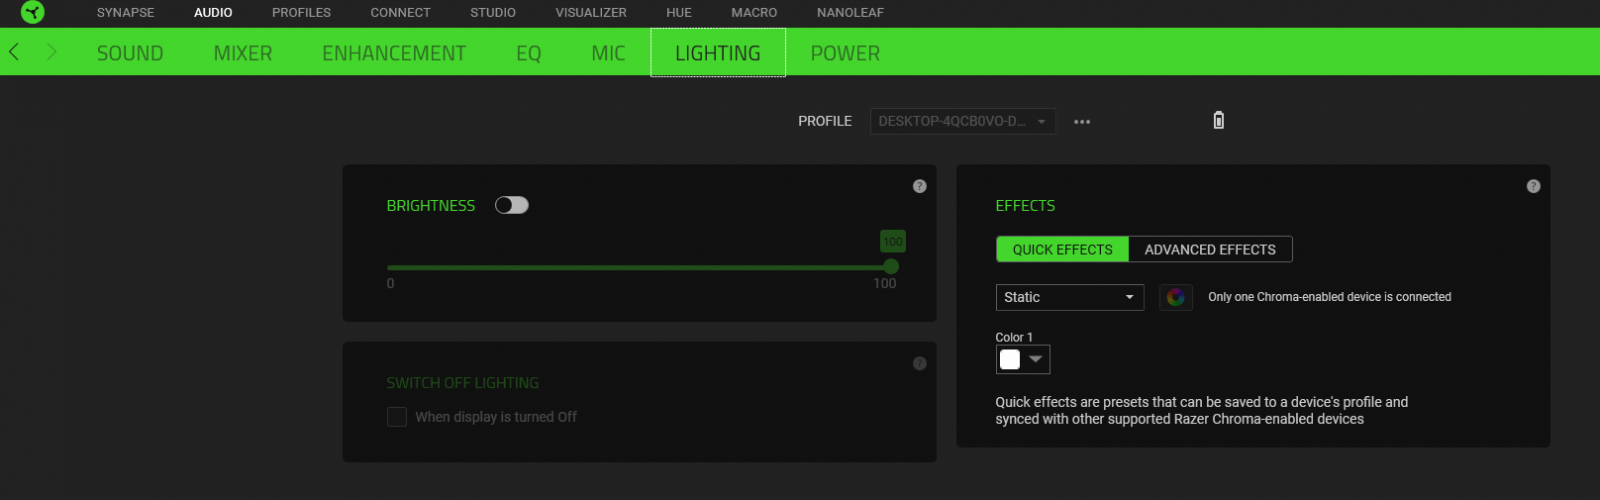
Task: Open help for Brightness panel
Action: [x=920, y=186]
